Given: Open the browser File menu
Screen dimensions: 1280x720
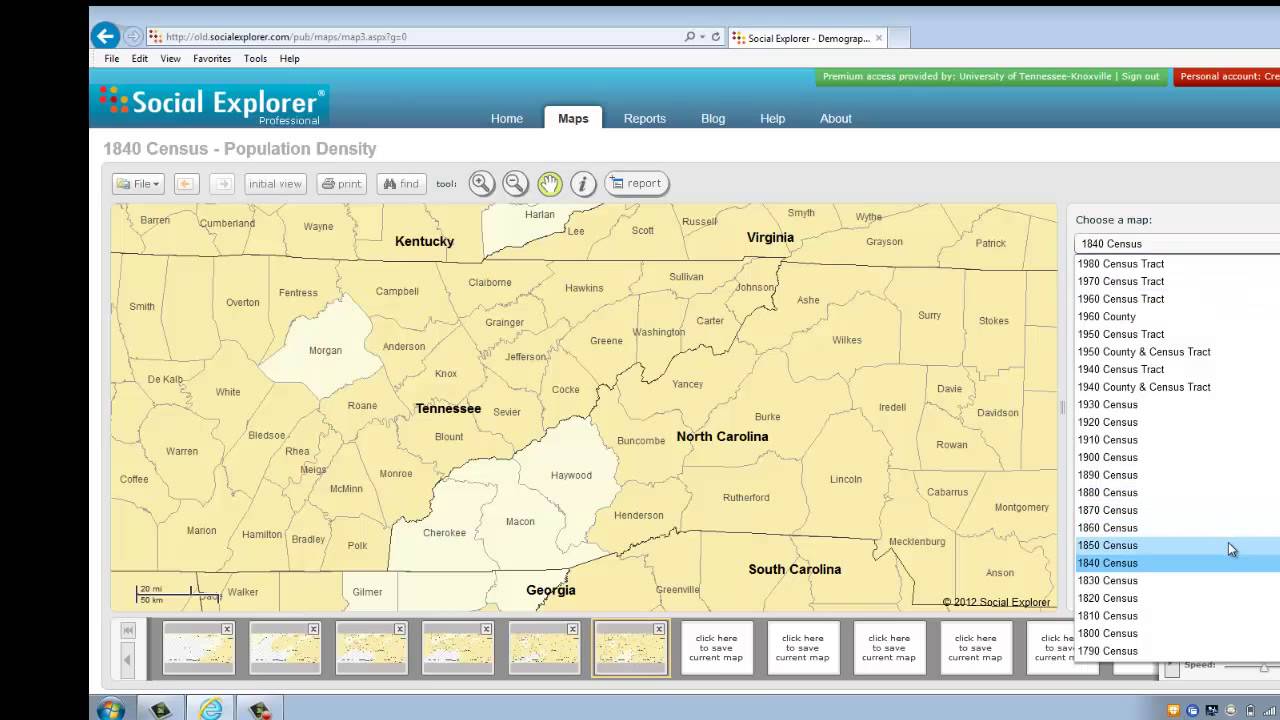Looking at the screenshot, I should pyautogui.click(x=112, y=59).
